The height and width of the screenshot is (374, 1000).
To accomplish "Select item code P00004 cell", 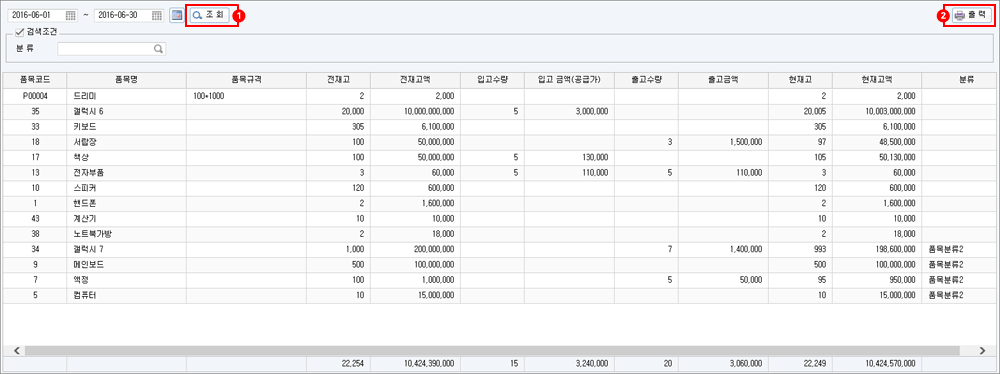I will (x=35, y=96).
